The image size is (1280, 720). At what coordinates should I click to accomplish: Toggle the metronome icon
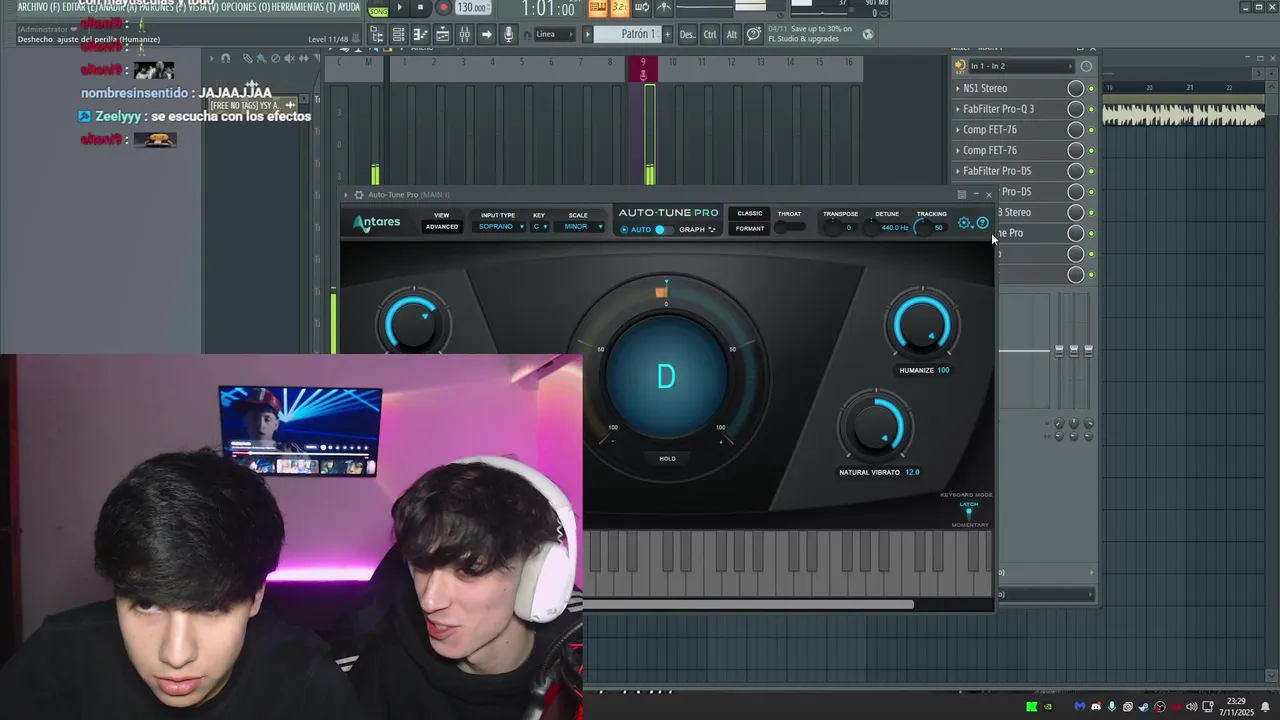pyautogui.click(x=663, y=8)
